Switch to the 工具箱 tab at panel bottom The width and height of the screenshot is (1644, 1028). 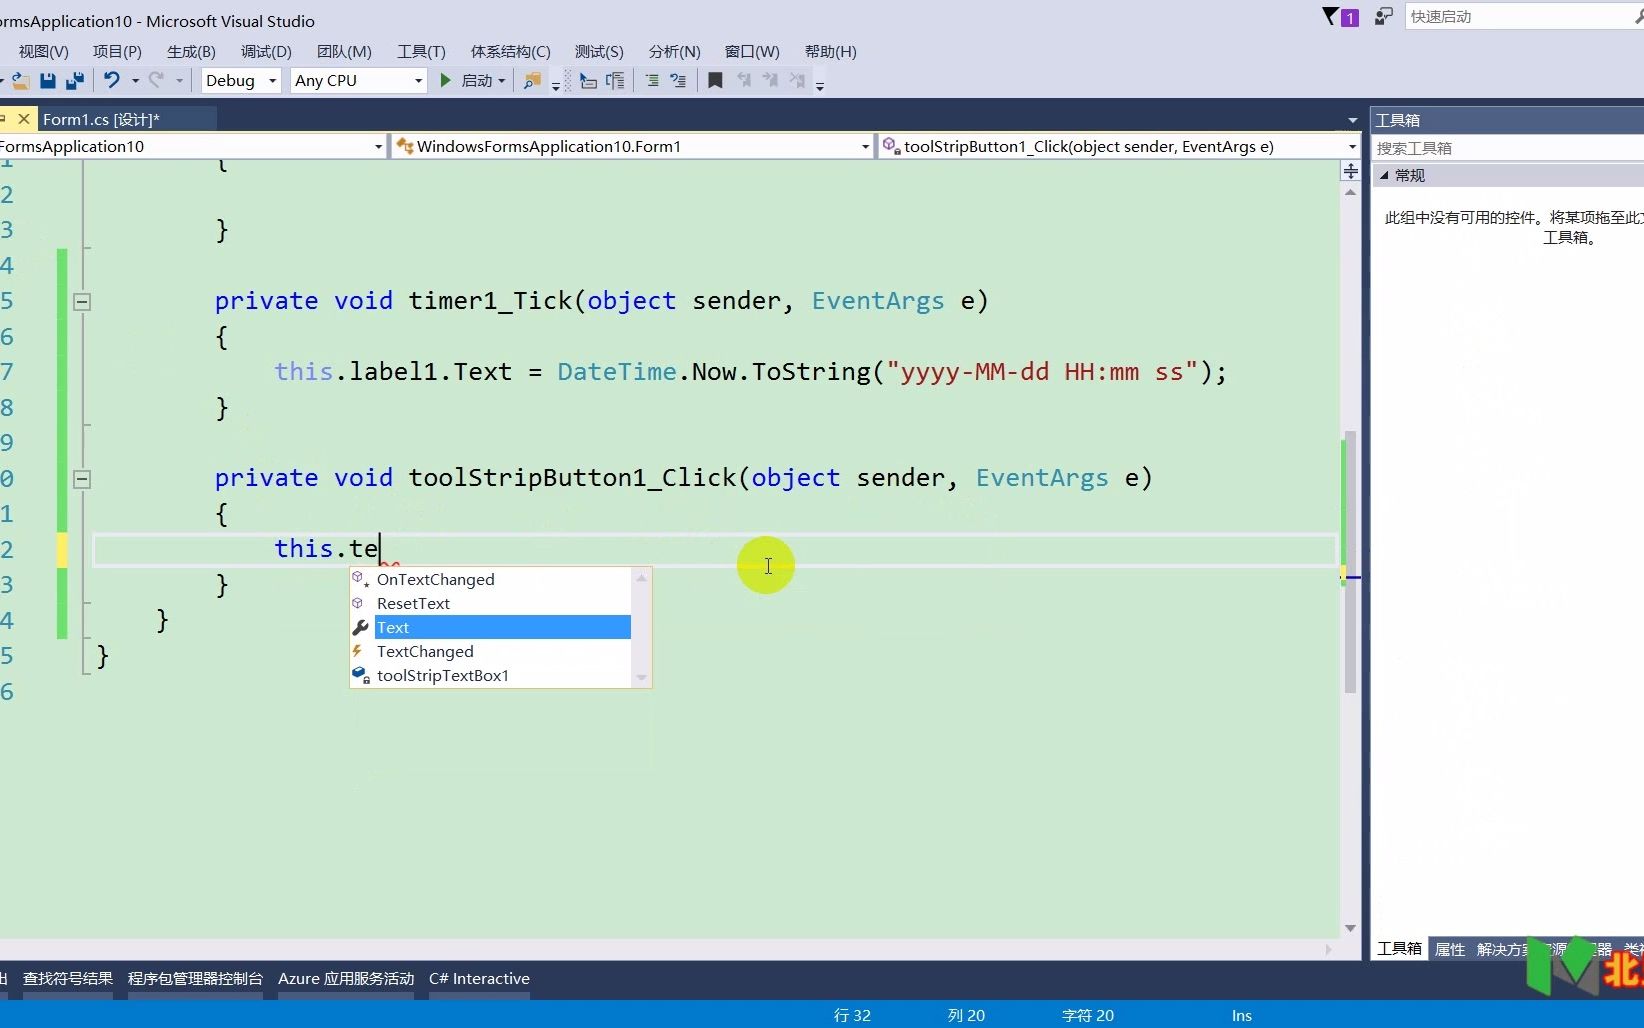(x=1399, y=949)
